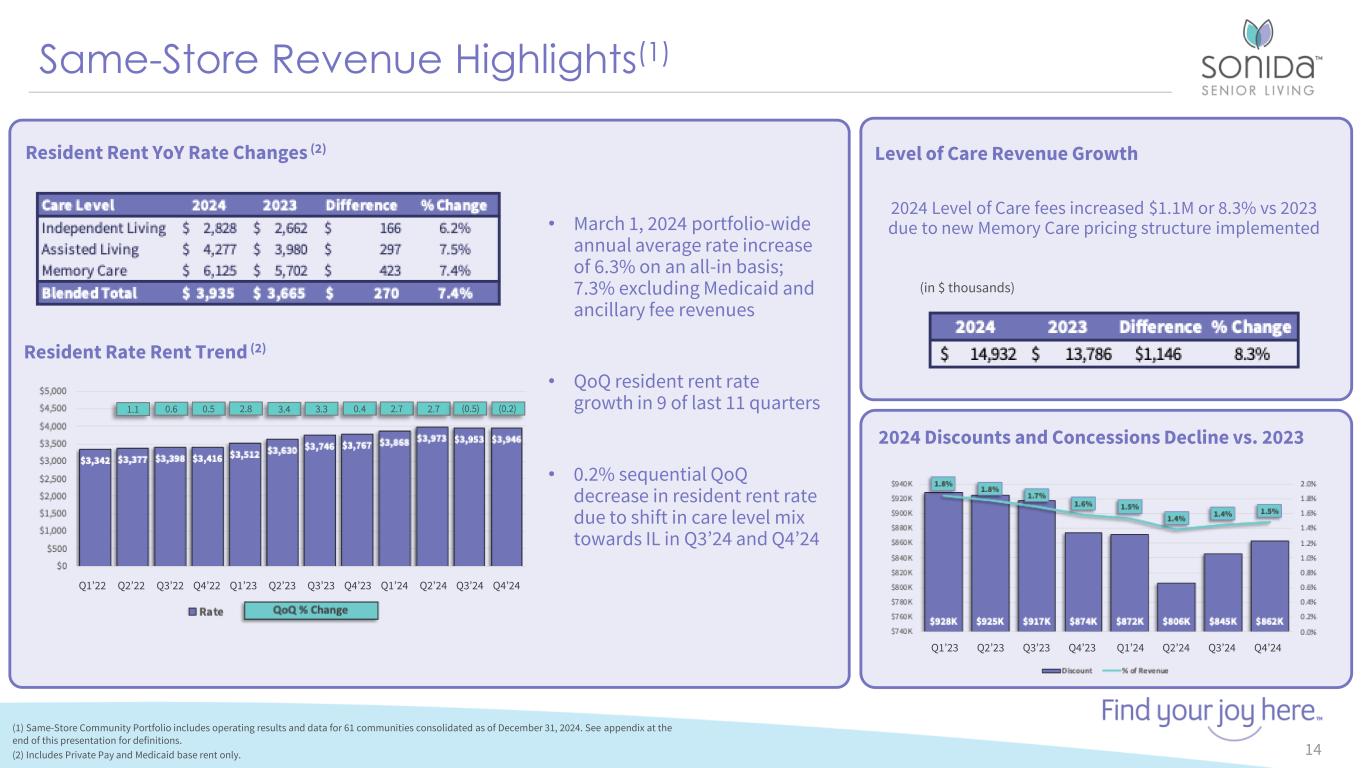Viewport: 1365px width, 768px height.
Task: Select the QoQ % Change legend label
Action: point(311,611)
